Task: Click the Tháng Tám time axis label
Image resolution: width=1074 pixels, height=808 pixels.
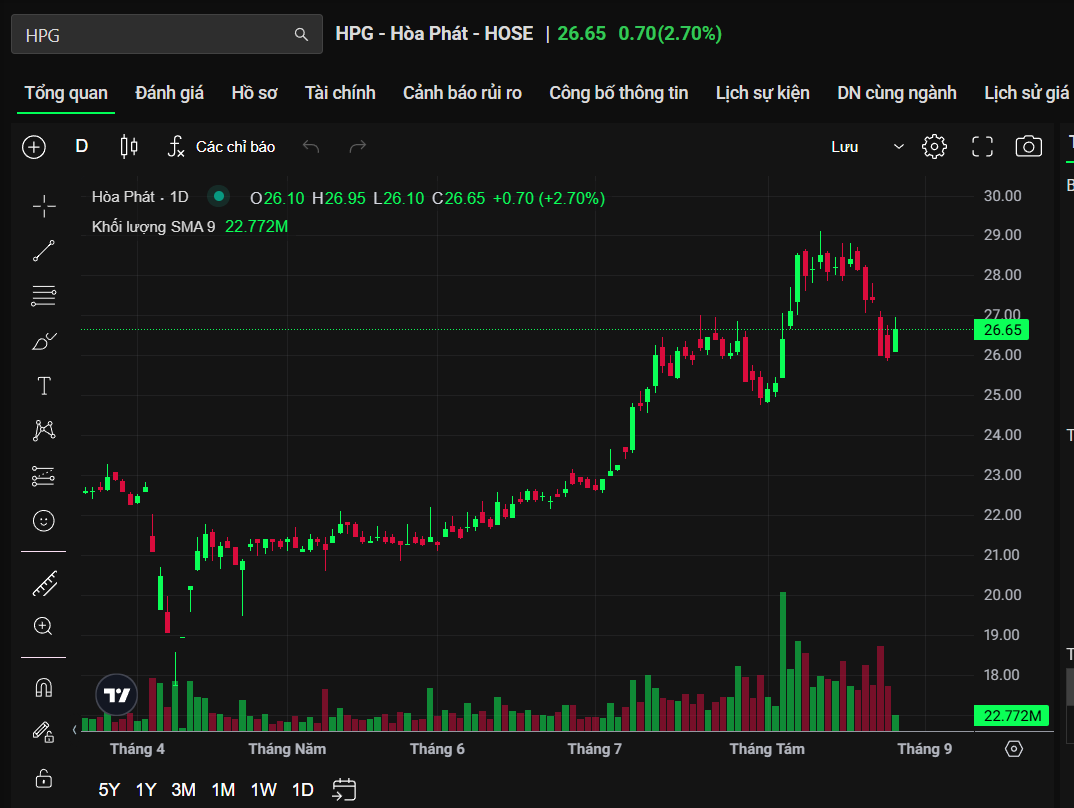Action: point(767,749)
